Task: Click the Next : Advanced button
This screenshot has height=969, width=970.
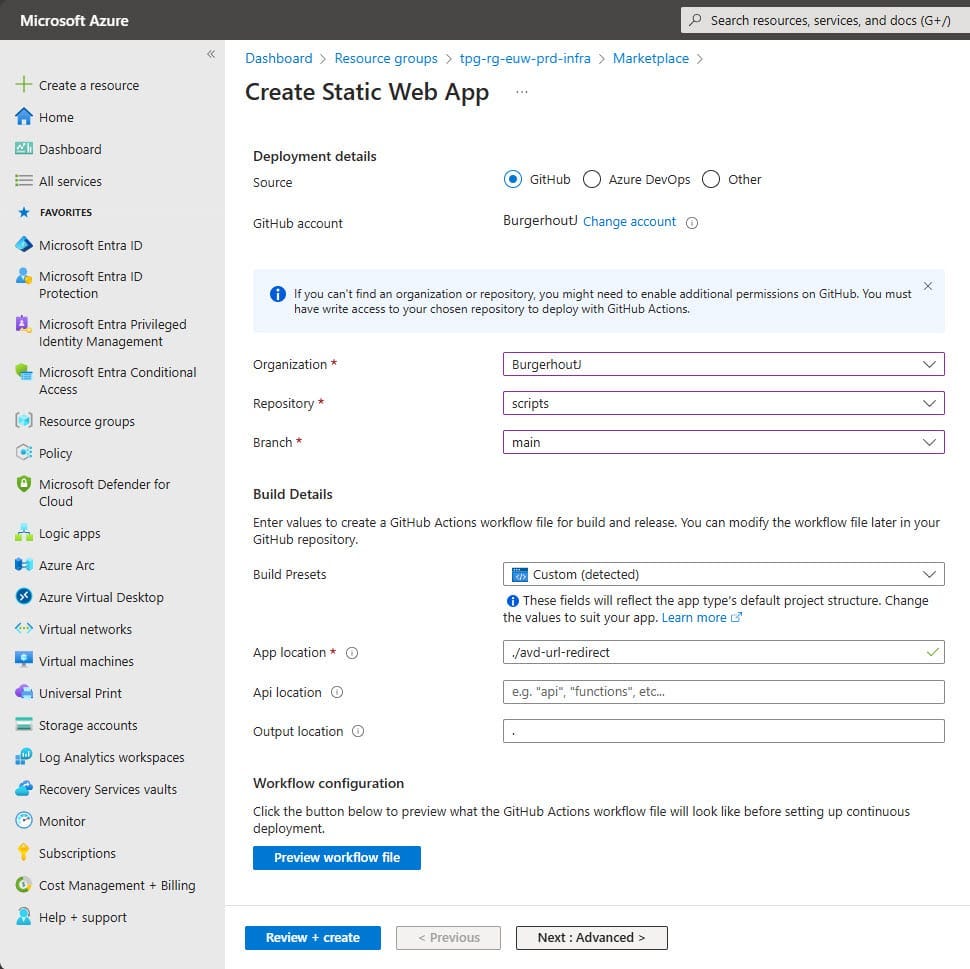Action: pos(591,937)
